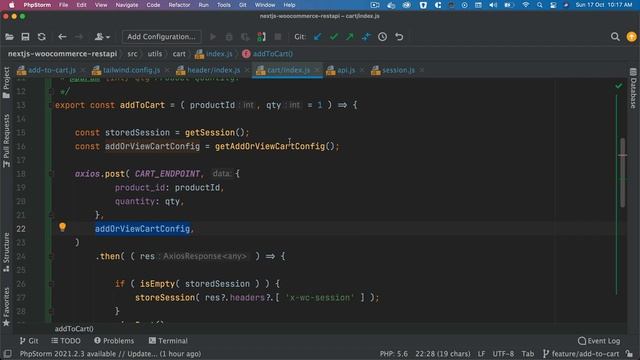640x360 pixels.
Task: Open the user avatar dropdown in toolbar
Action: pos(102,37)
